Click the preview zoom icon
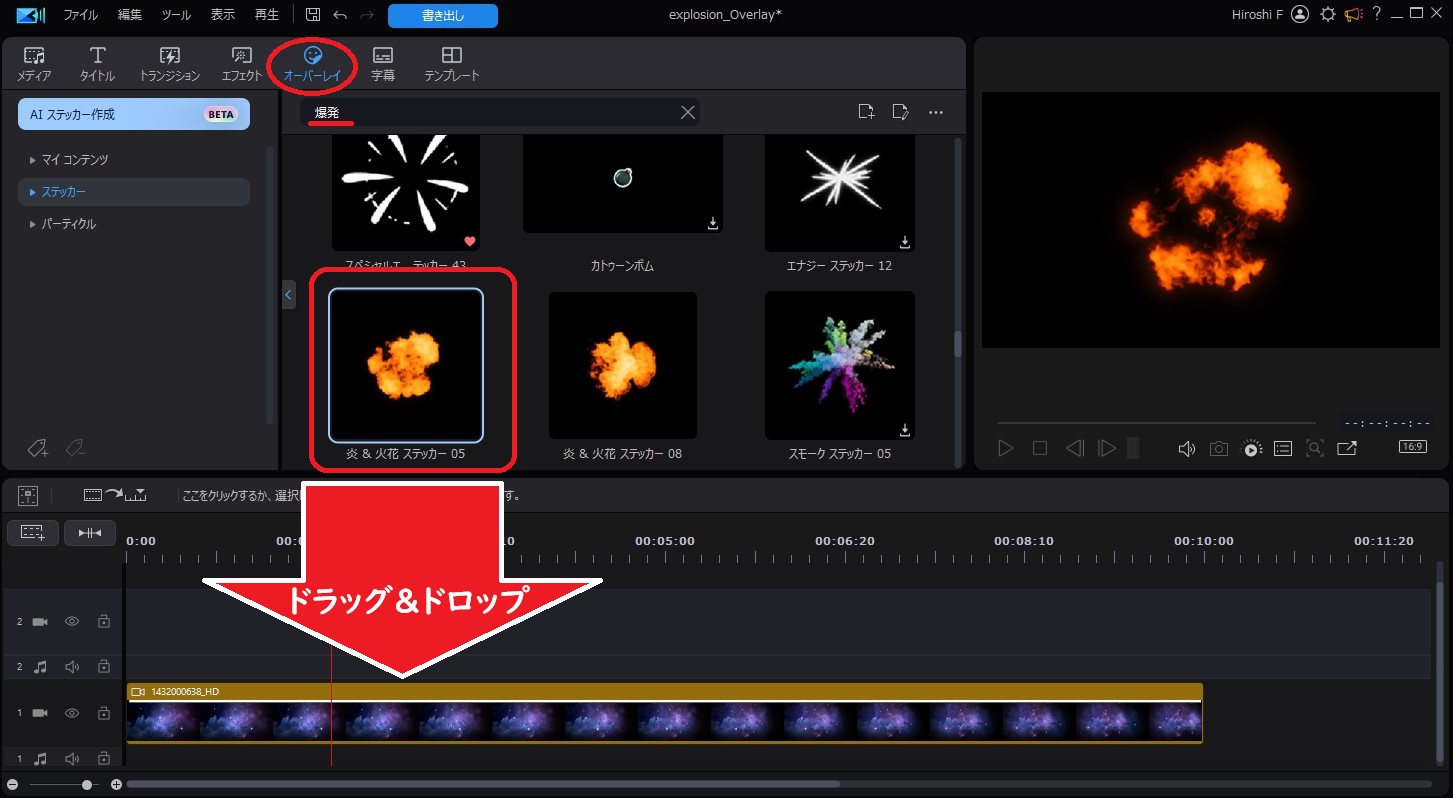Screen dimensions: 1453x798 tap(1315, 449)
